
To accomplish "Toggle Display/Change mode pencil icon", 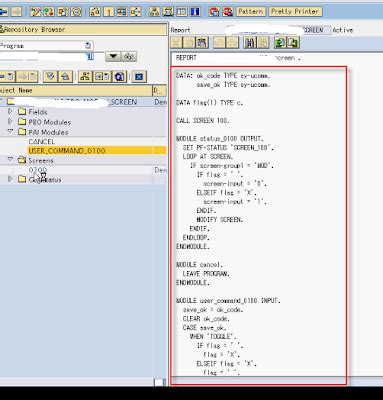I will (35, 12).
